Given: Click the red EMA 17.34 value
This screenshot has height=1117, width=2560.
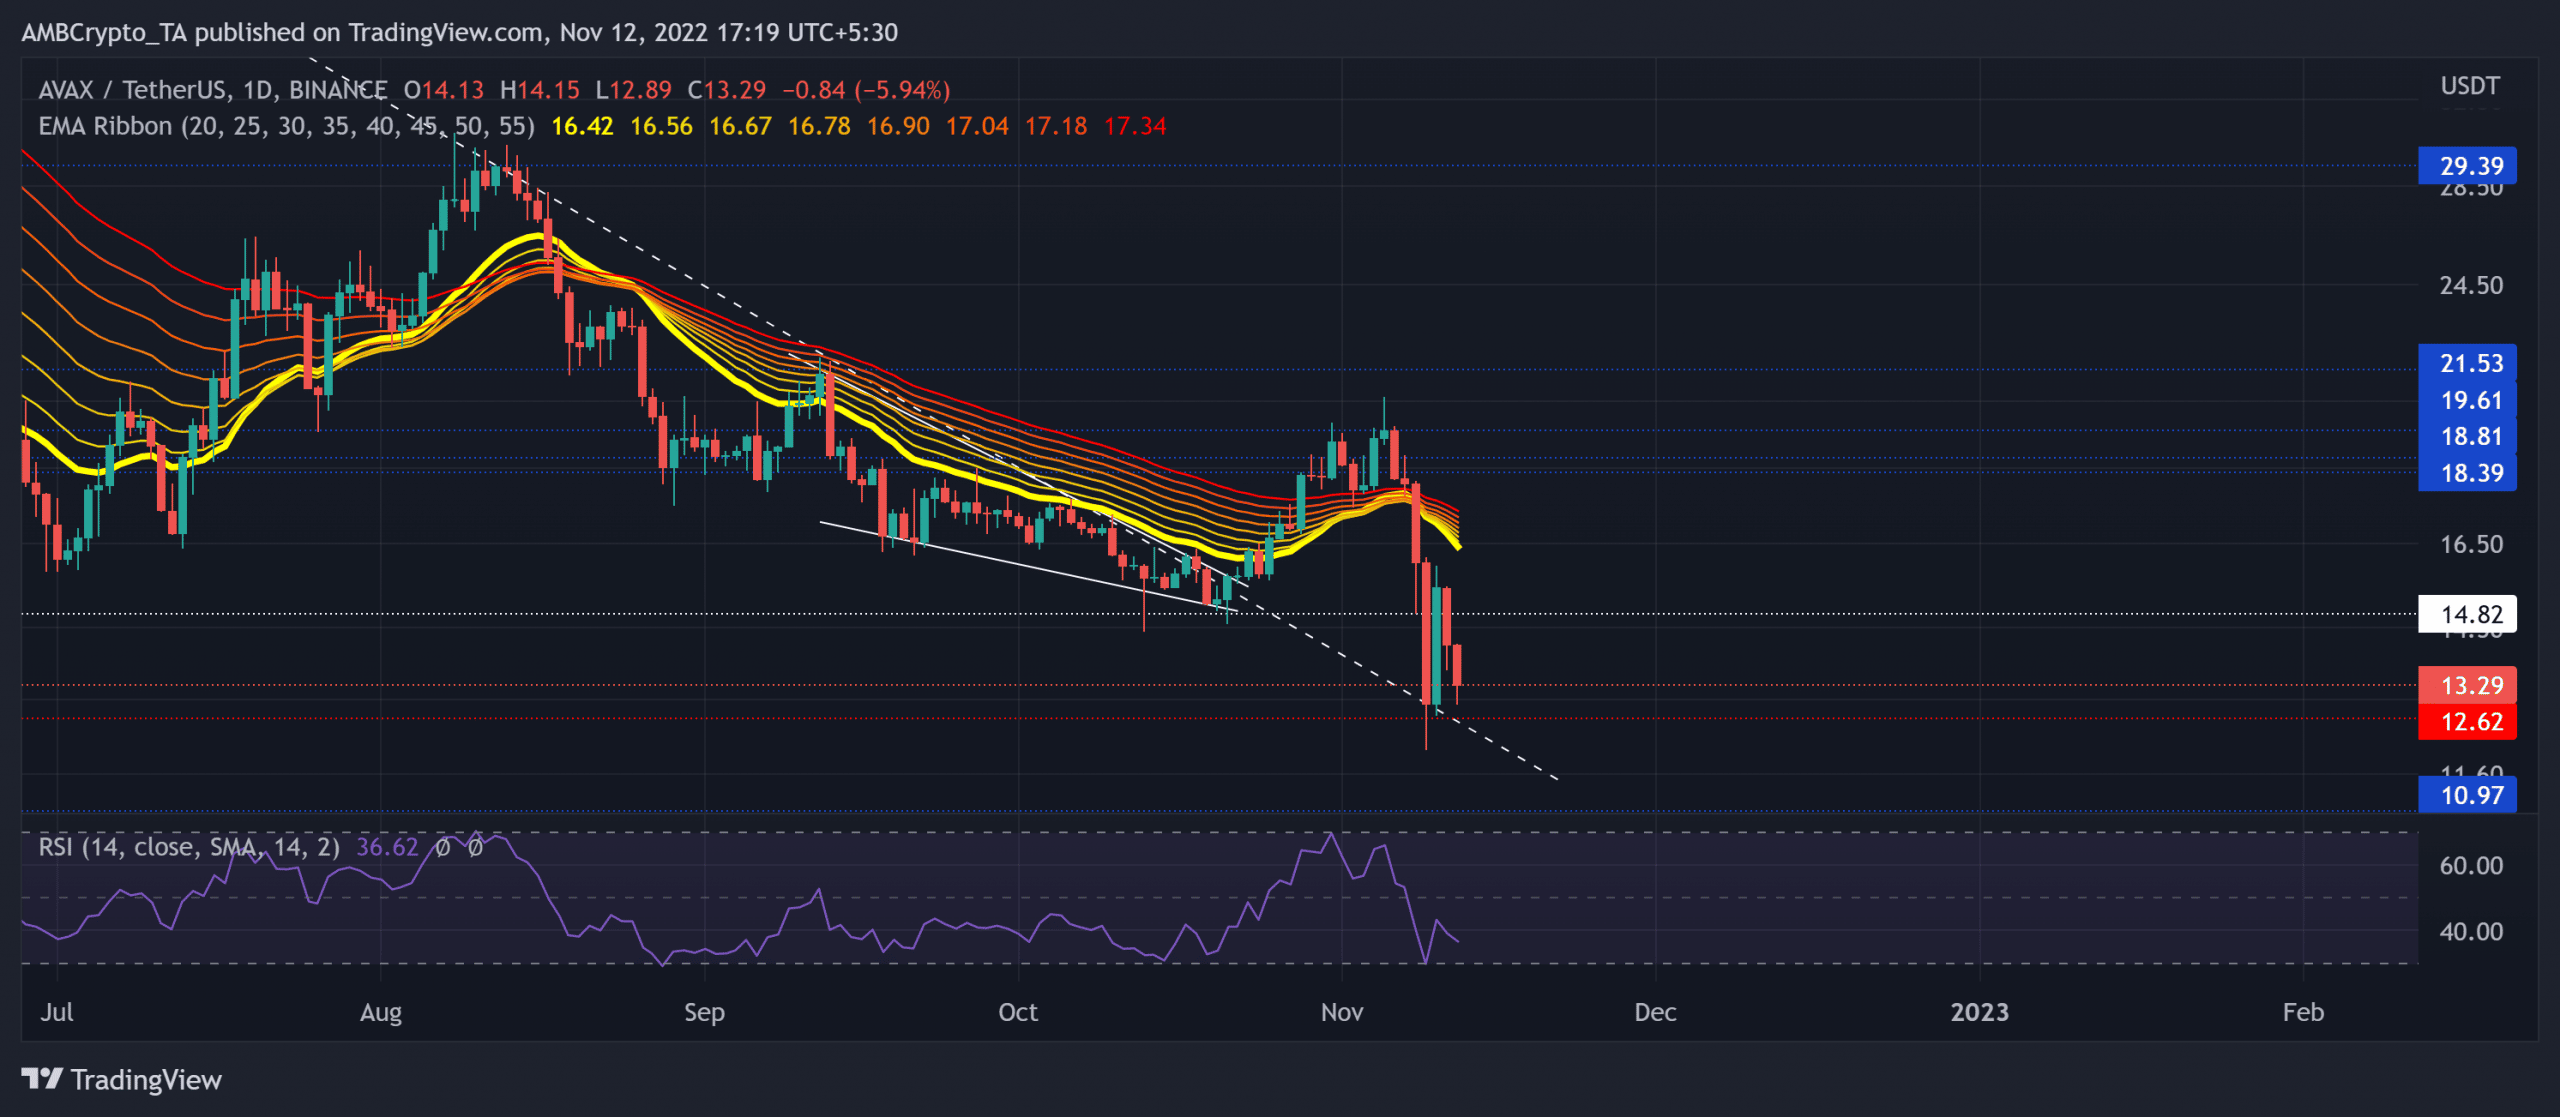Looking at the screenshot, I should click(1135, 126).
